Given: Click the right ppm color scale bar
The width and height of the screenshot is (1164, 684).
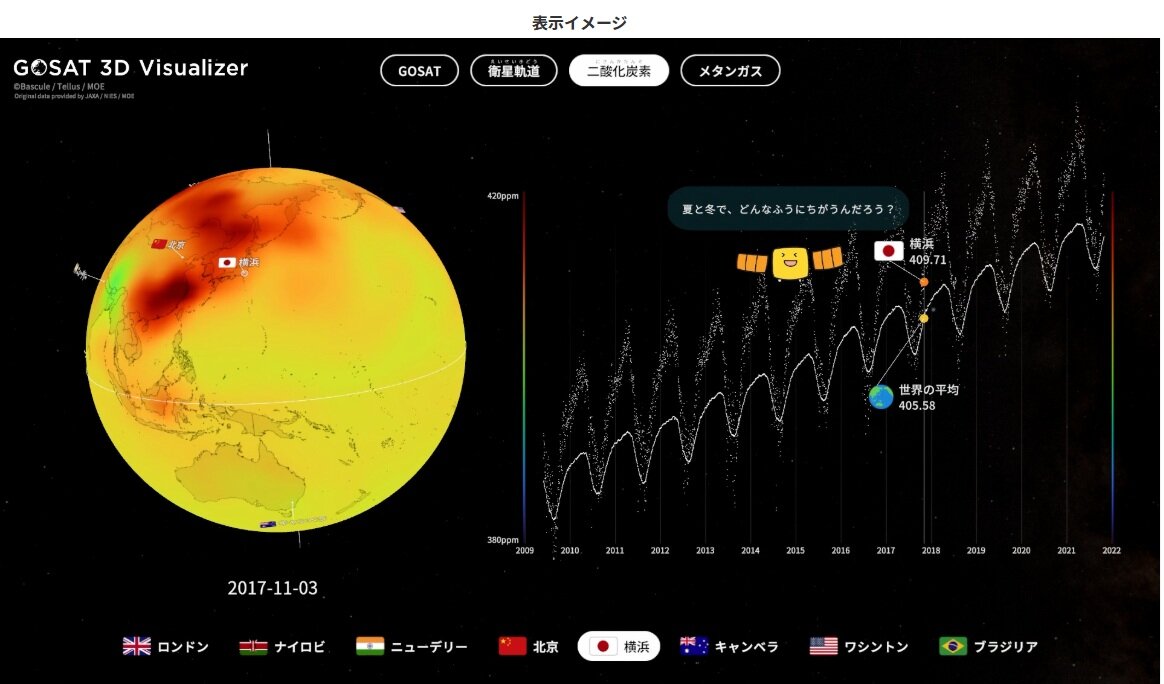Looking at the screenshot, I should (1113, 367).
